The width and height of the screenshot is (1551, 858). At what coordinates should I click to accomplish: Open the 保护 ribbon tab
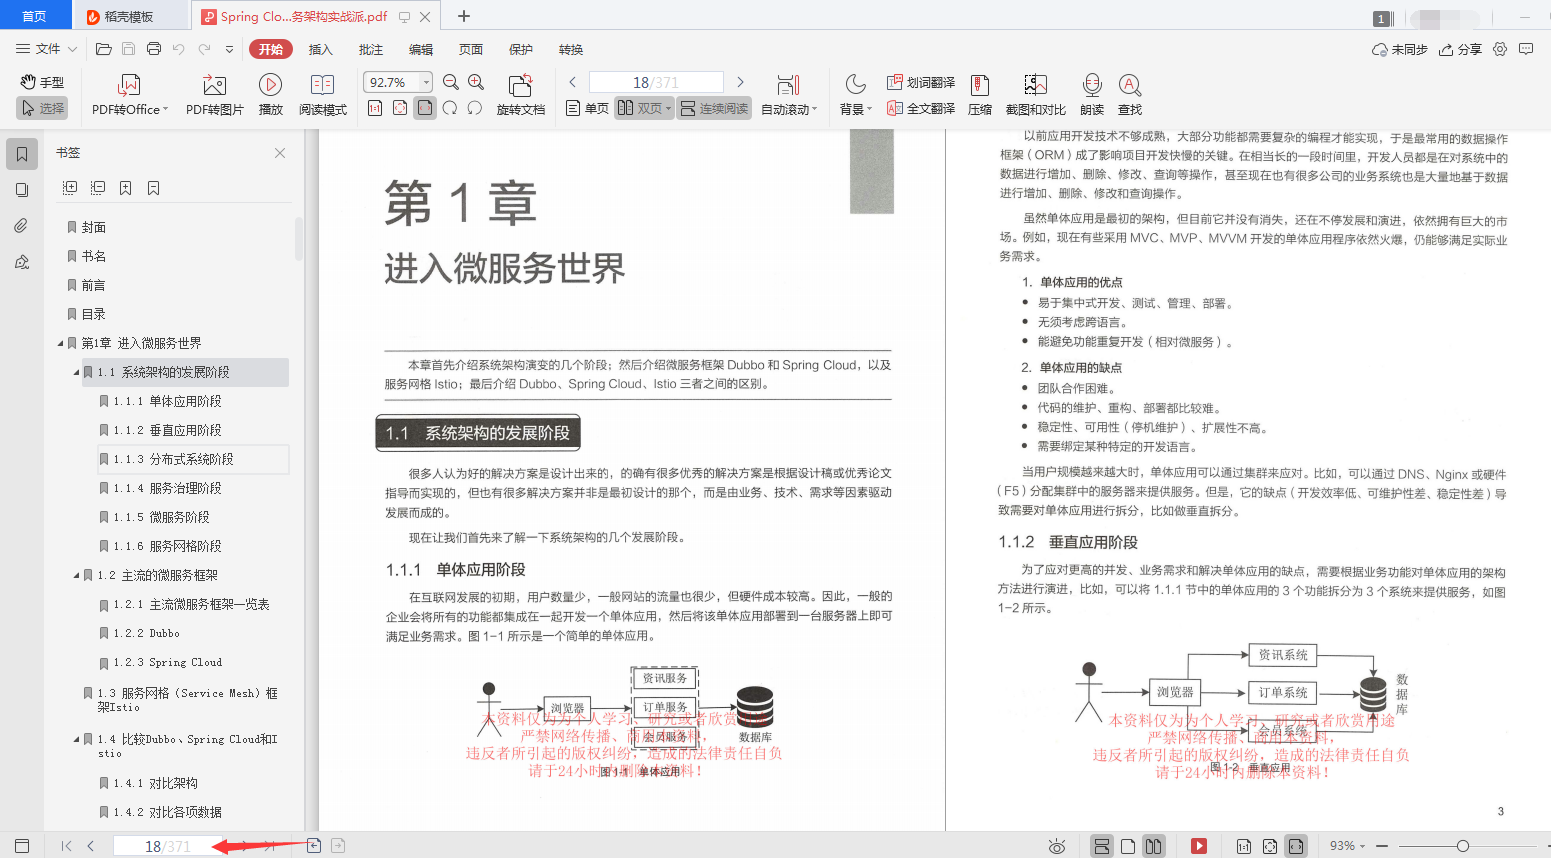click(x=521, y=49)
